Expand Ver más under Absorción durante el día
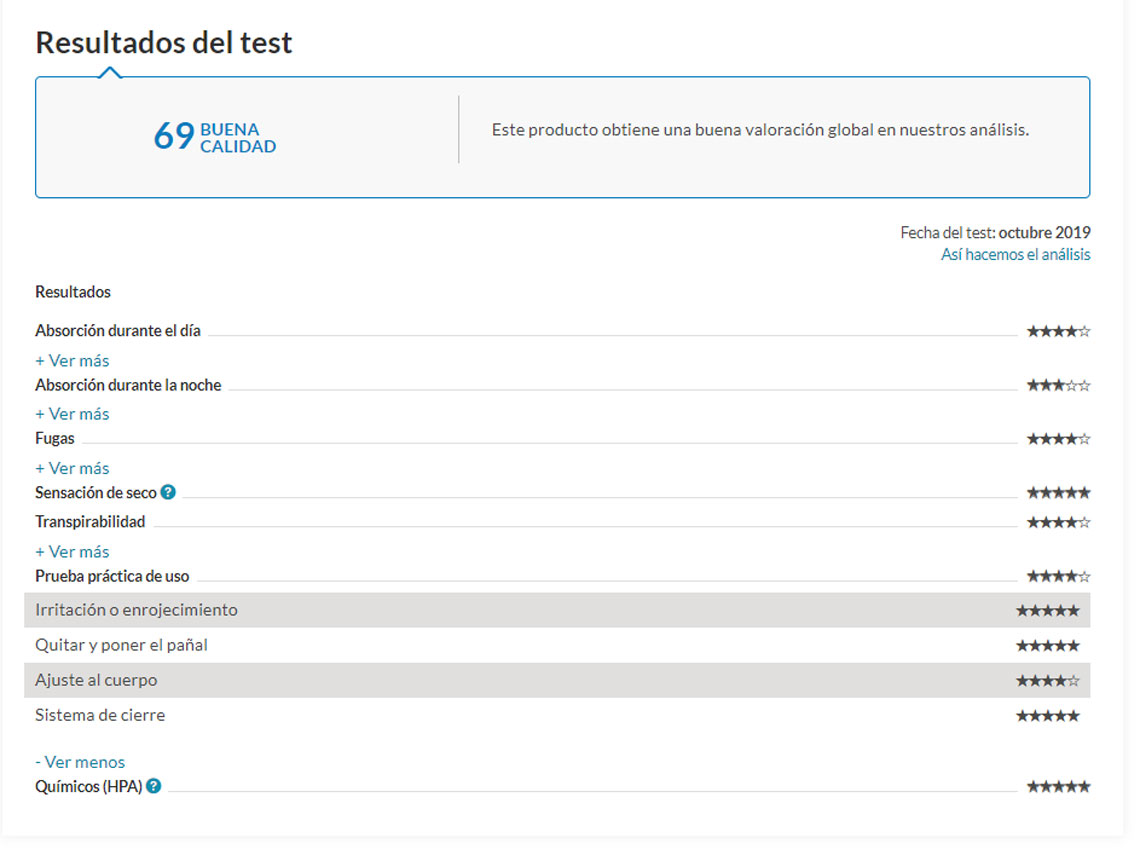Screen dimensions: 1140x855 72,360
